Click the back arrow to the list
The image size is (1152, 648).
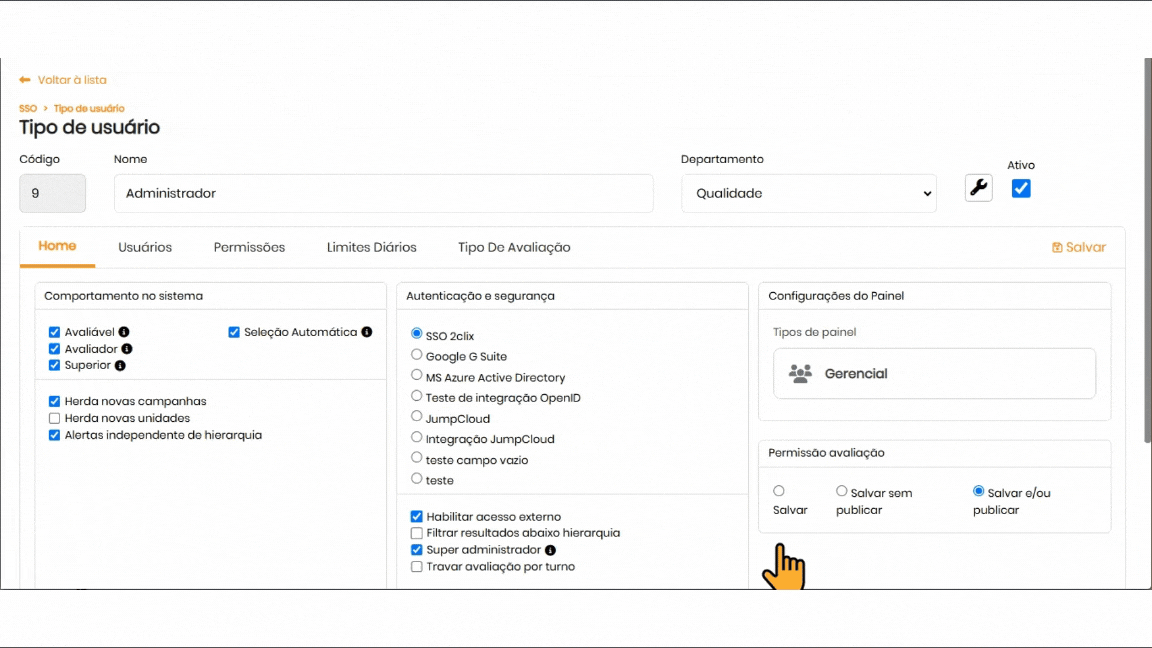25,80
